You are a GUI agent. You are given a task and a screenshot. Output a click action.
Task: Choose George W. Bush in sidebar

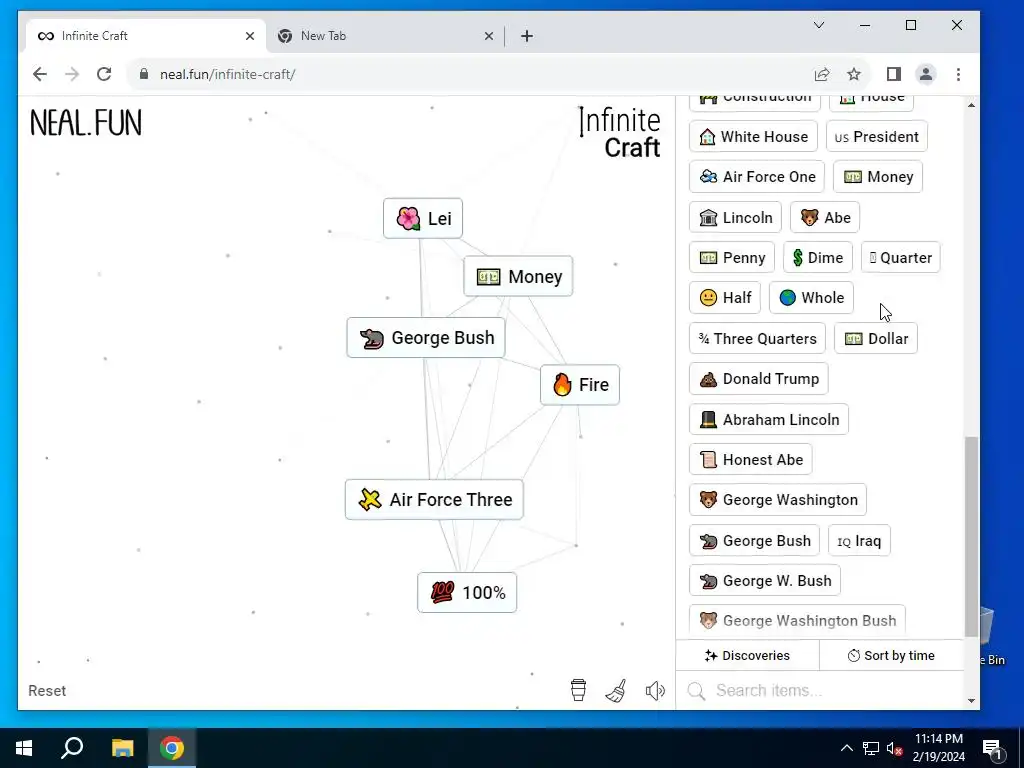point(765,581)
